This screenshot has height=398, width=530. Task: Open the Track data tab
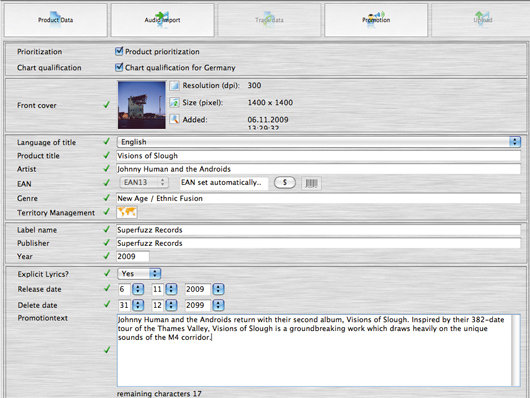269,20
